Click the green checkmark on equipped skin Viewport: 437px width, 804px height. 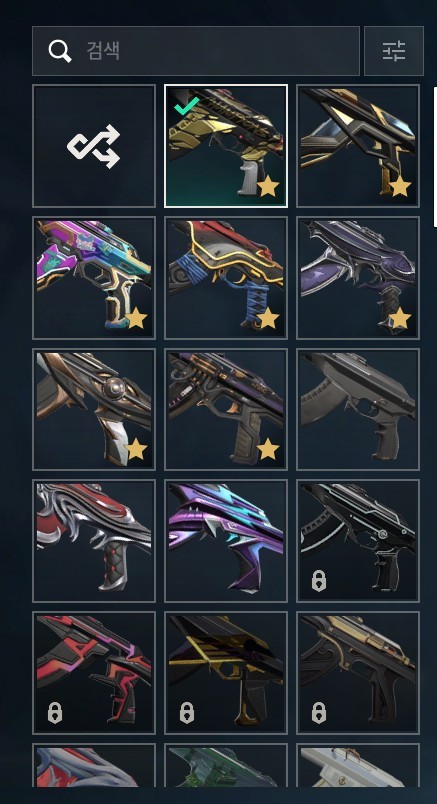[186, 107]
